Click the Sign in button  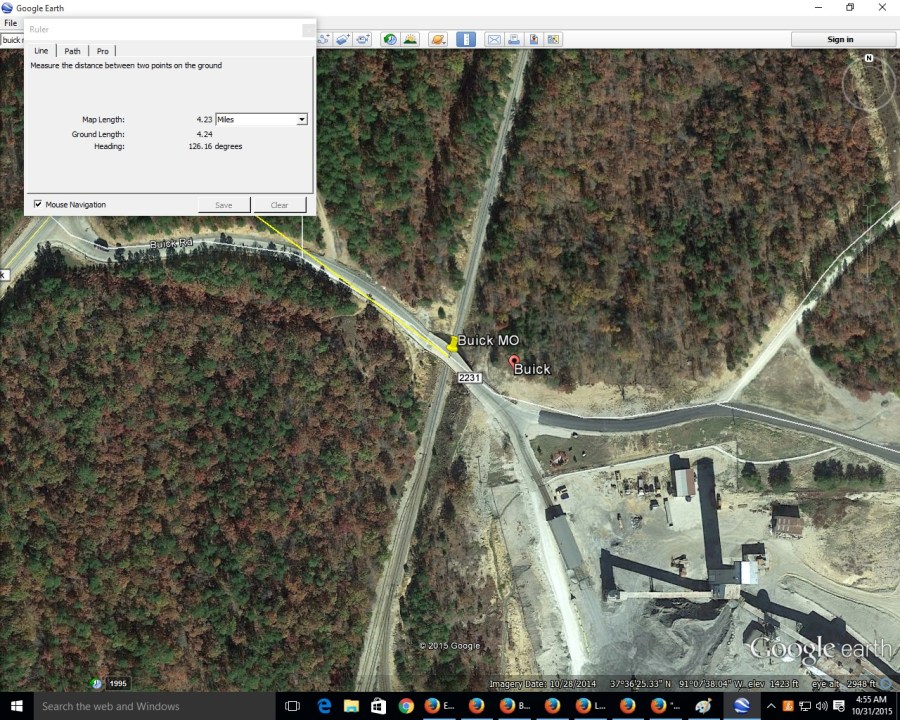[x=840, y=39]
